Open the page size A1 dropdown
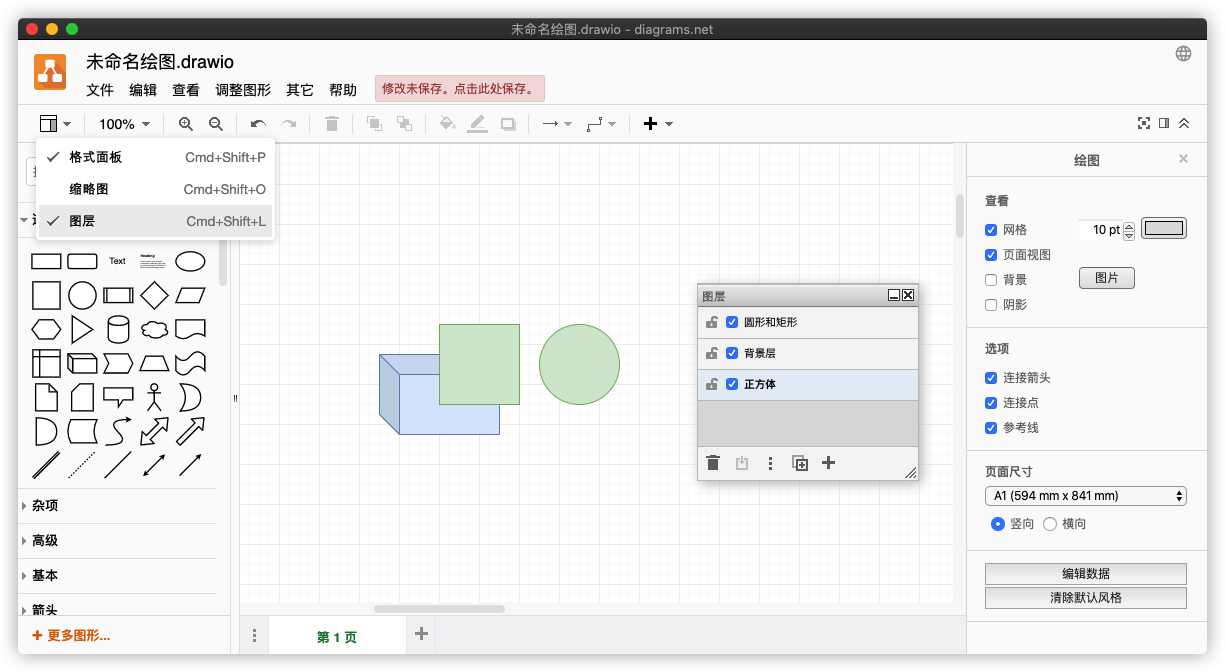 point(1085,496)
